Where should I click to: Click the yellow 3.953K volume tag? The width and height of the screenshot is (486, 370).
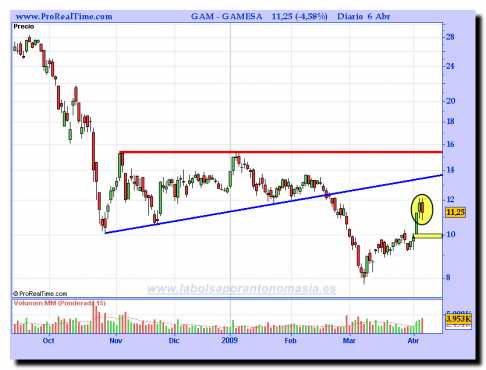point(458,319)
